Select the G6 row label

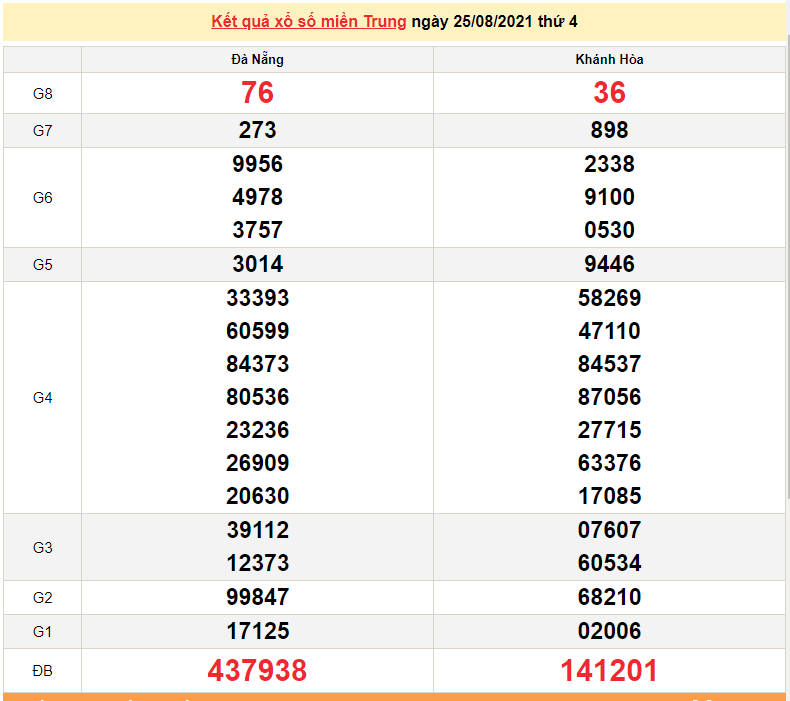click(42, 198)
